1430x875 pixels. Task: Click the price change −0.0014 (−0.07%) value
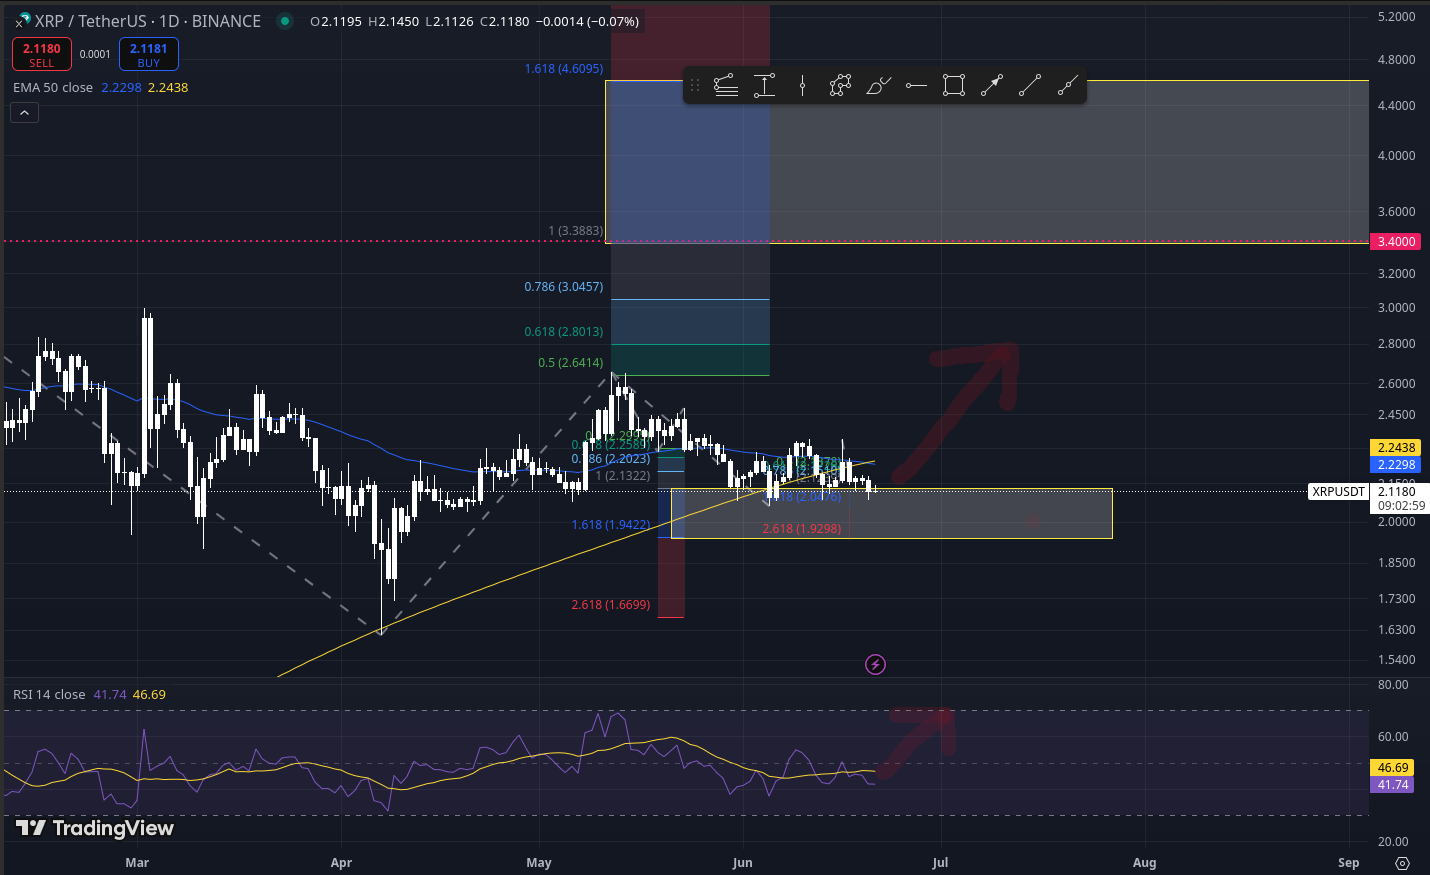(x=587, y=21)
